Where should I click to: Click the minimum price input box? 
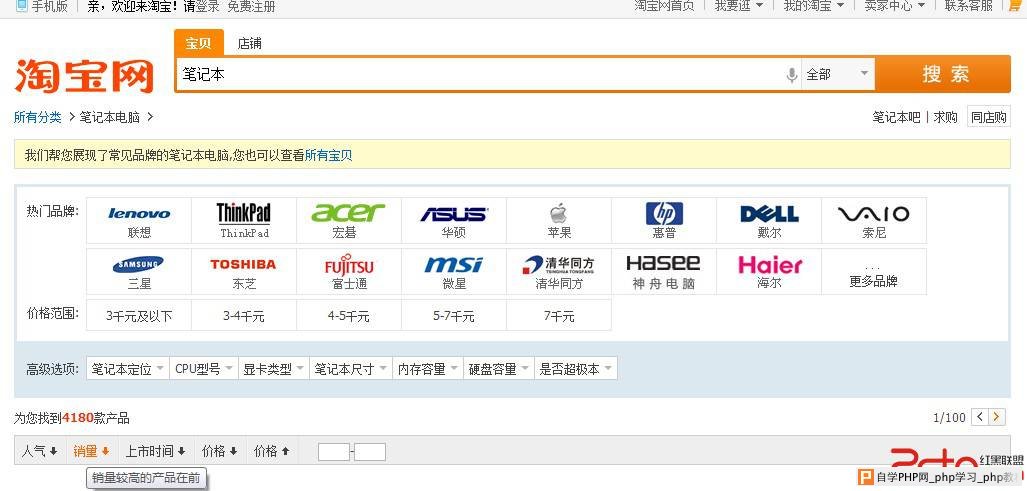click(x=334, y=452)
